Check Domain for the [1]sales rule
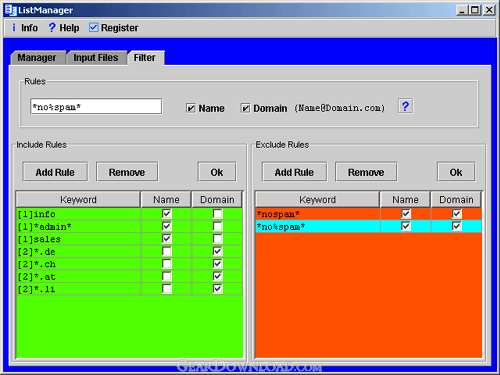Image resolution: width=500 pixels, height=375 pixels. pyautogui.click(x=217, y=239)
